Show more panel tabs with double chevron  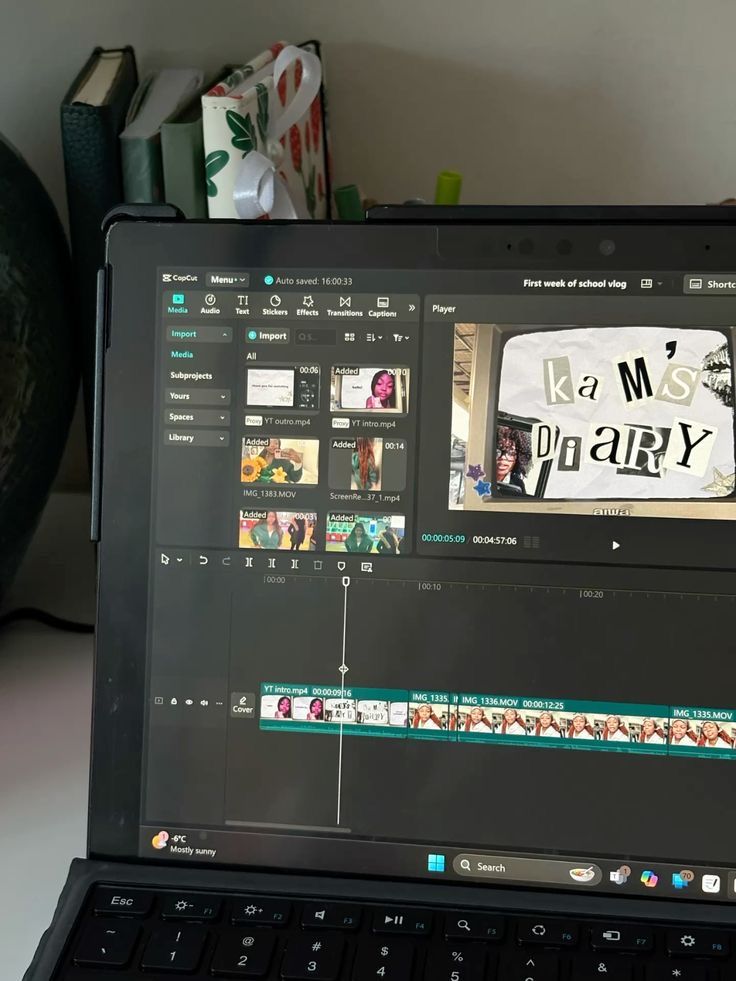coord(411,308)
